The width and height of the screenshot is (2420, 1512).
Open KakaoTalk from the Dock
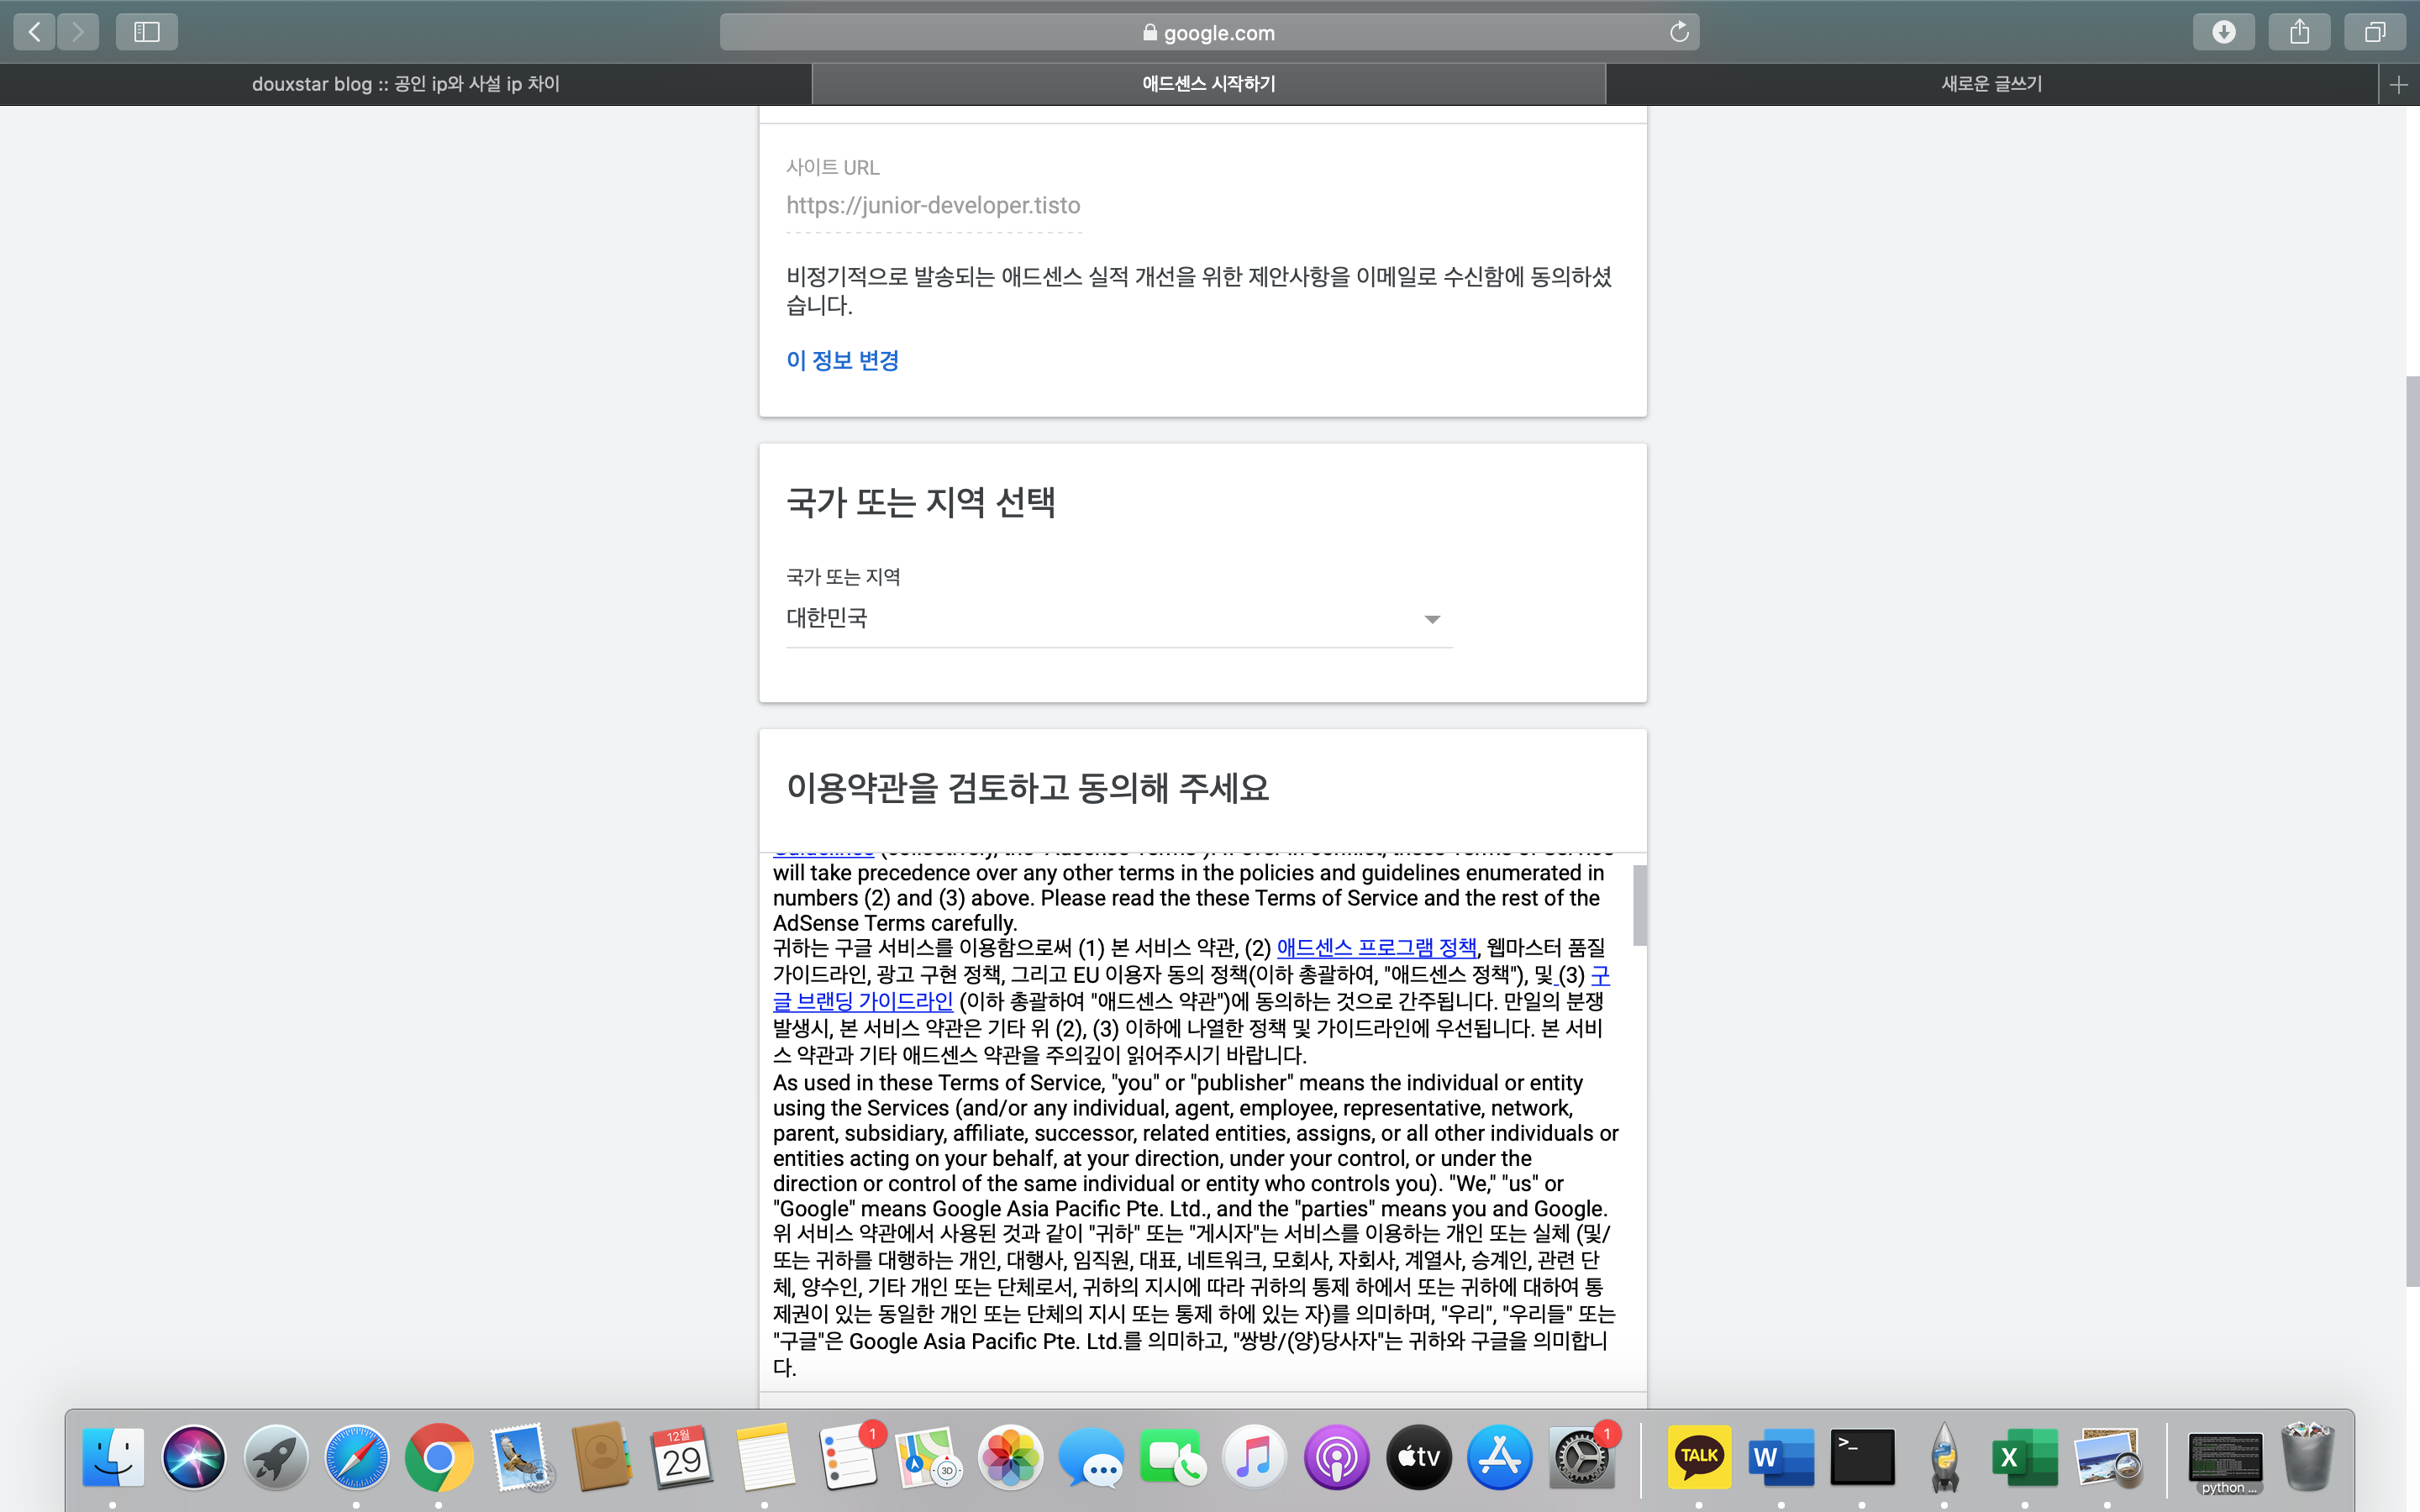coord(1698,1457)
